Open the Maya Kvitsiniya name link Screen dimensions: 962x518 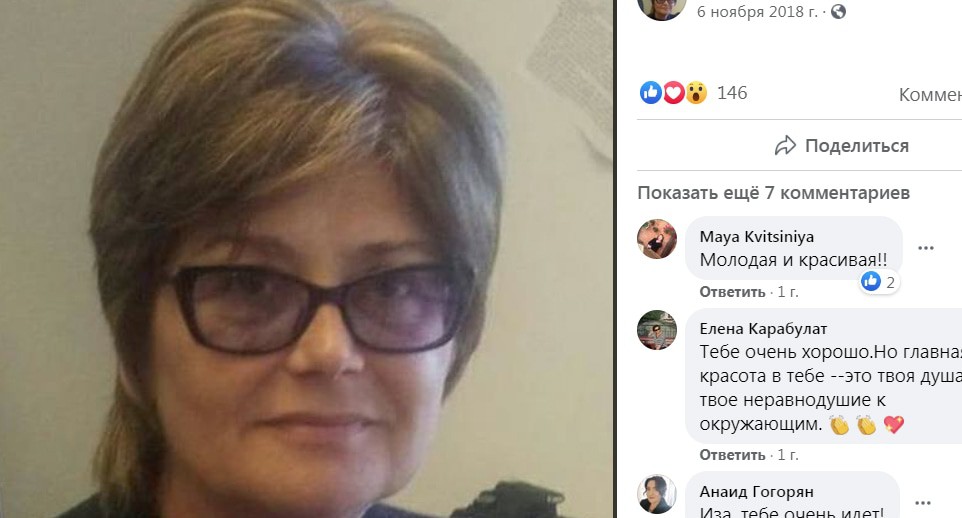(756, 237)
